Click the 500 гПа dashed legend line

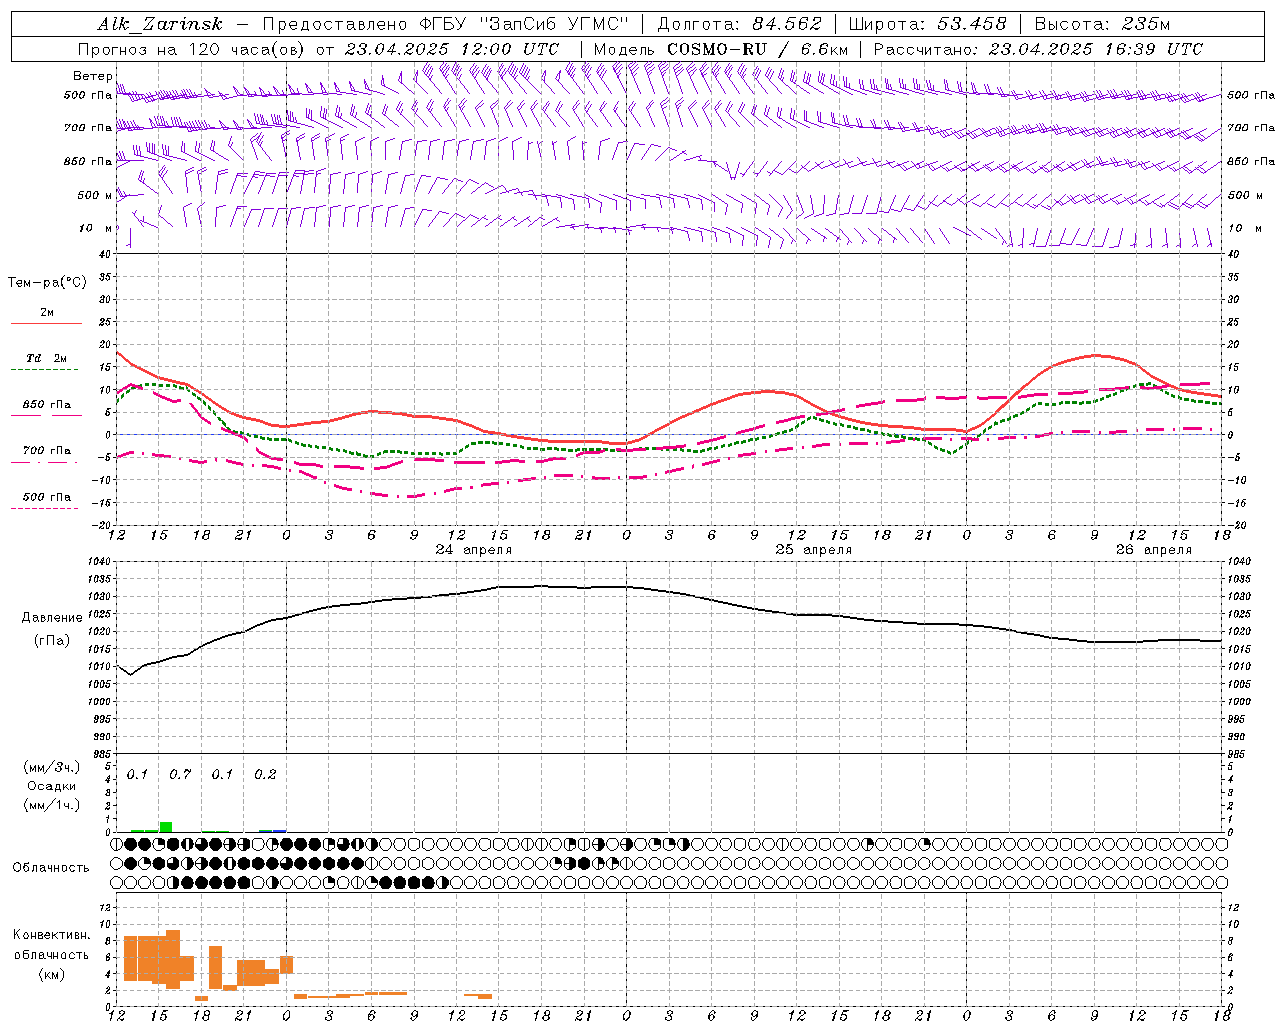pyautogui.click(x=45, y=508)
